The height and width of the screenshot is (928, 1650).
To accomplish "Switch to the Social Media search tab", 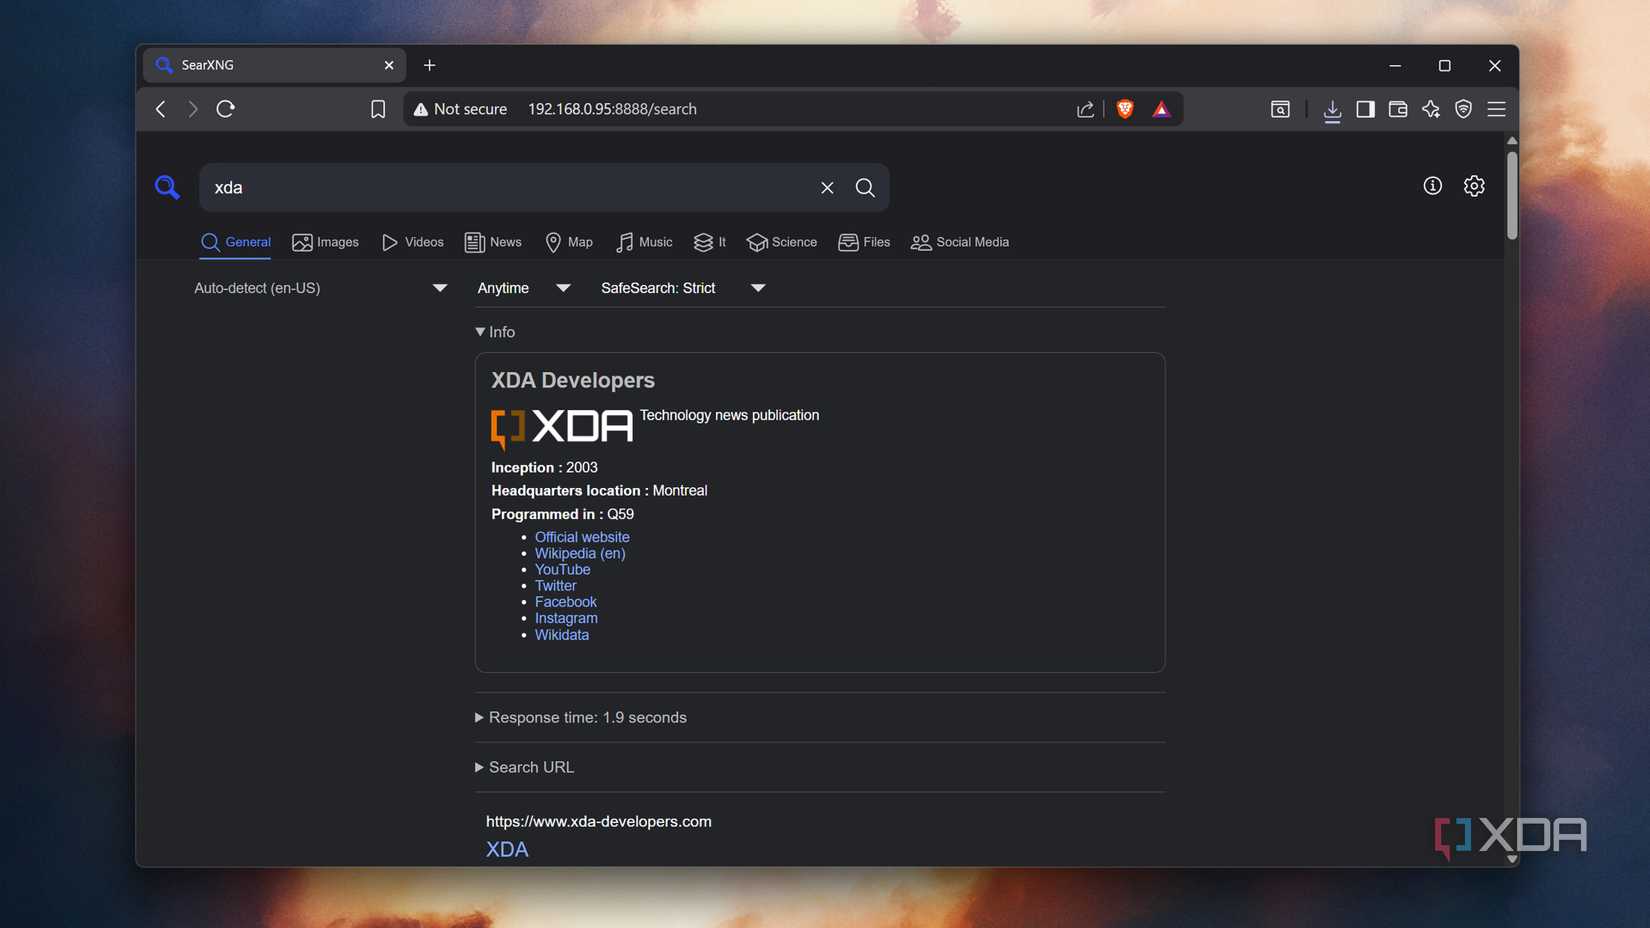I will click(959, 242).
